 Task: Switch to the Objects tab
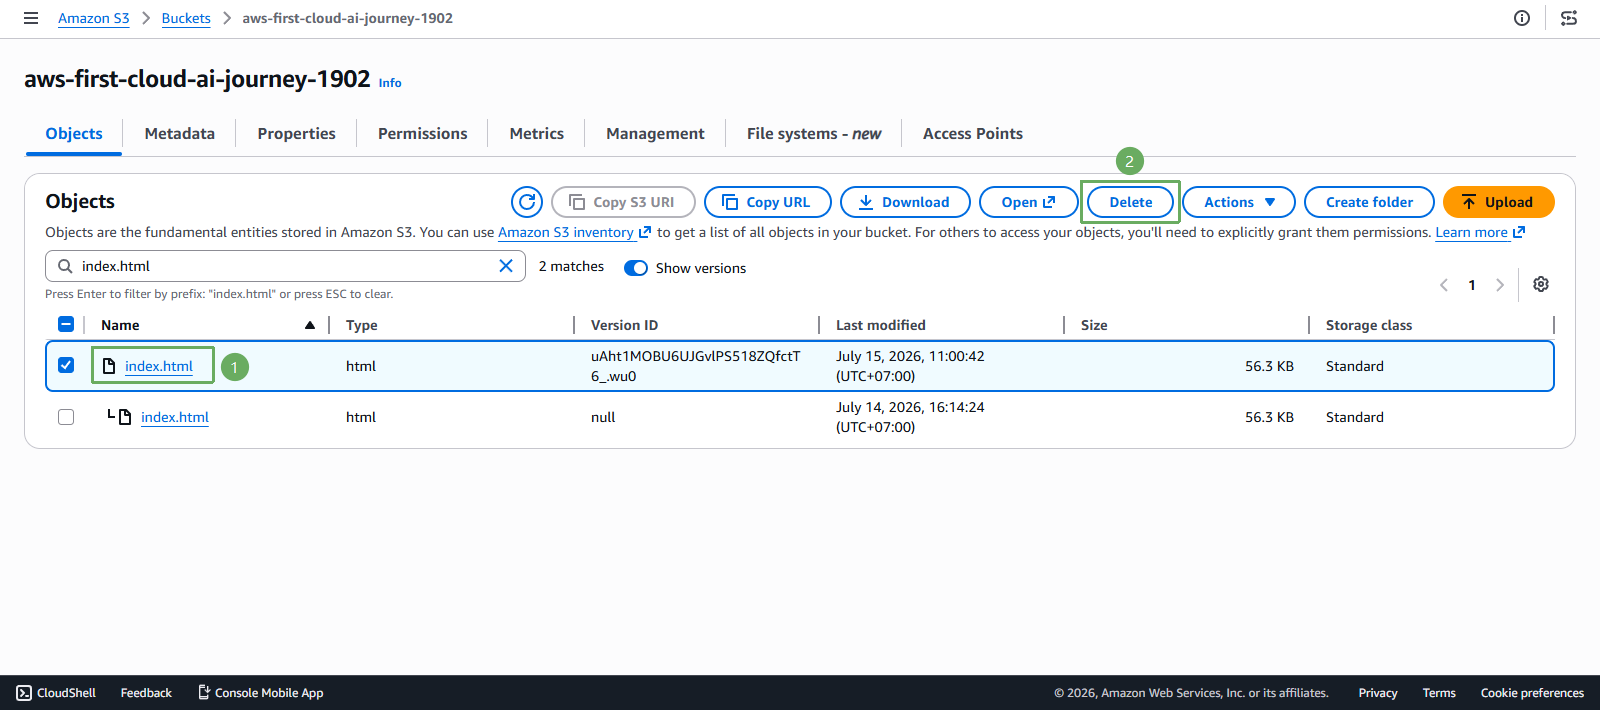tap(74, 134)
